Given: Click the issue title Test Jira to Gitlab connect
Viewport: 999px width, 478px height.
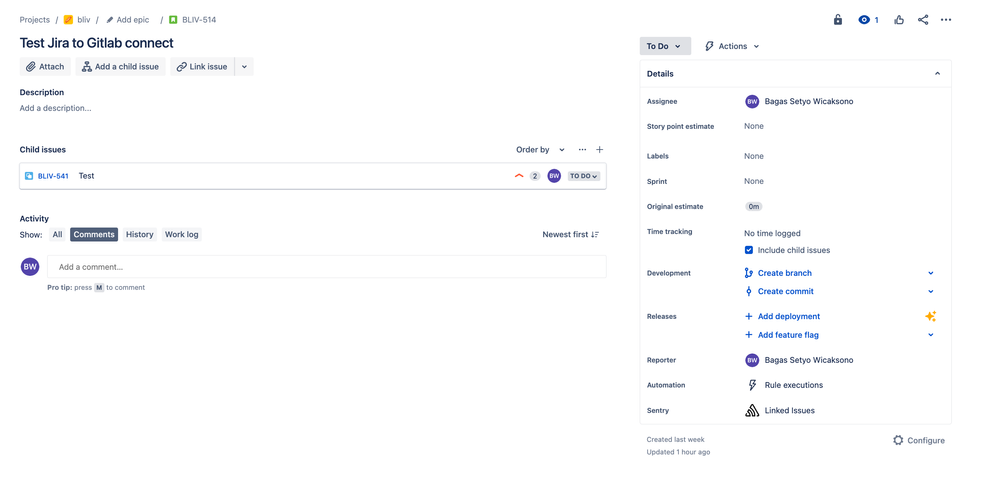Looking at the screenshot, I should click(96, 43).
